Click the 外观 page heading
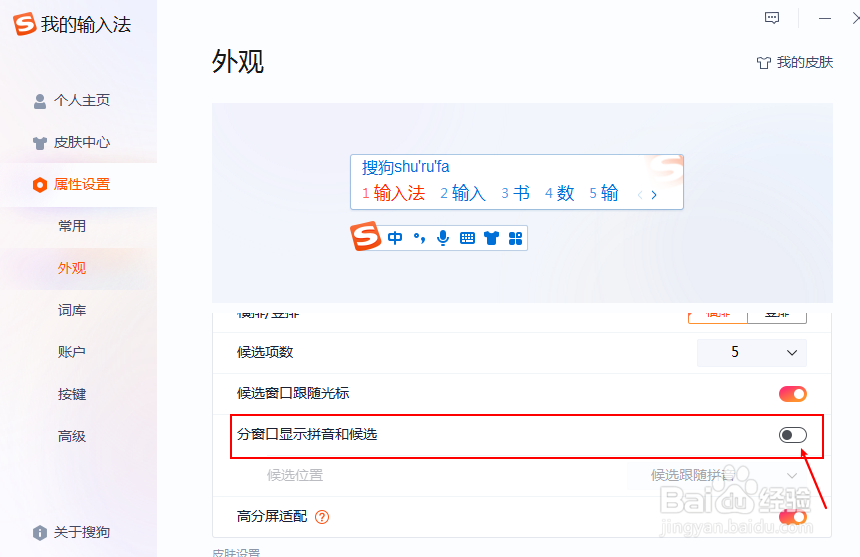The image size is (860, 557). [x=238, y=61]
